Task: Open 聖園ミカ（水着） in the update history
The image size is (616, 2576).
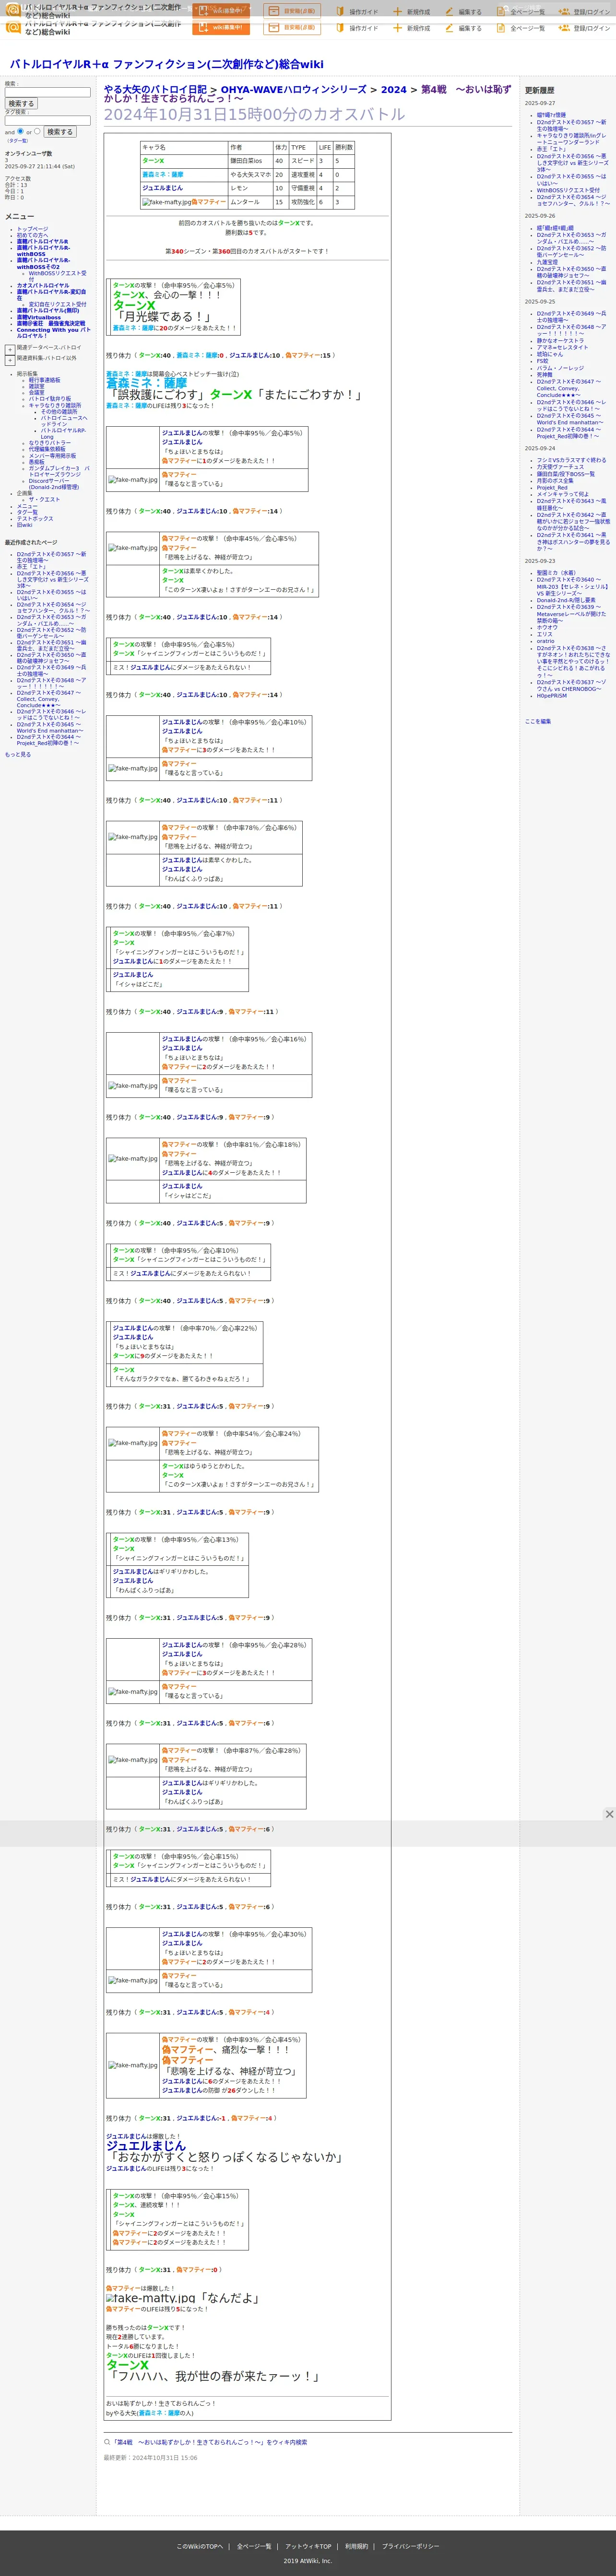Action: click(x=556, y=573)
